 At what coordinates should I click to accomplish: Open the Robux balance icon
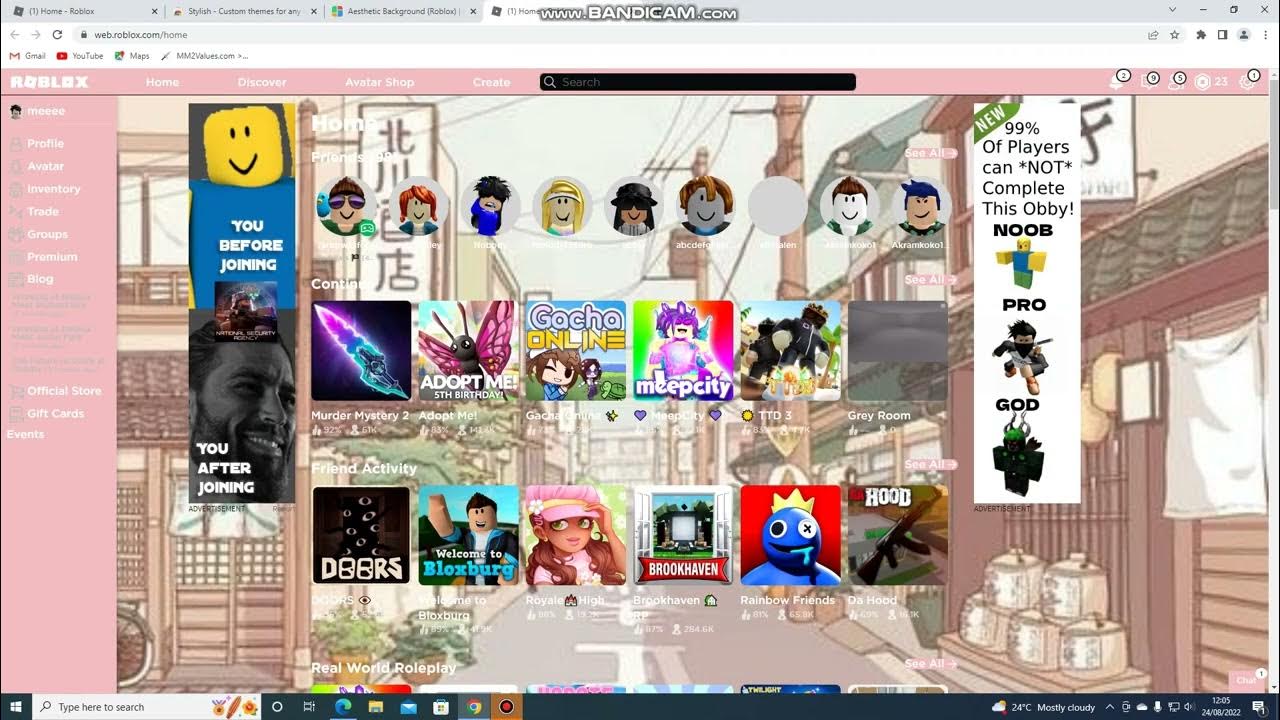click(x=1202, y=82)
